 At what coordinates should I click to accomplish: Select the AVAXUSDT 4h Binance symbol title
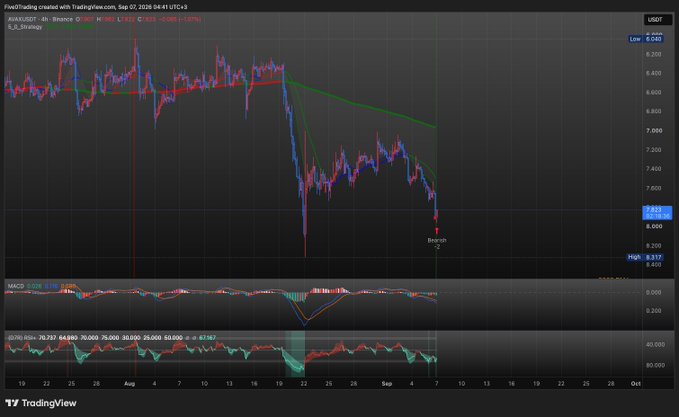40,19
